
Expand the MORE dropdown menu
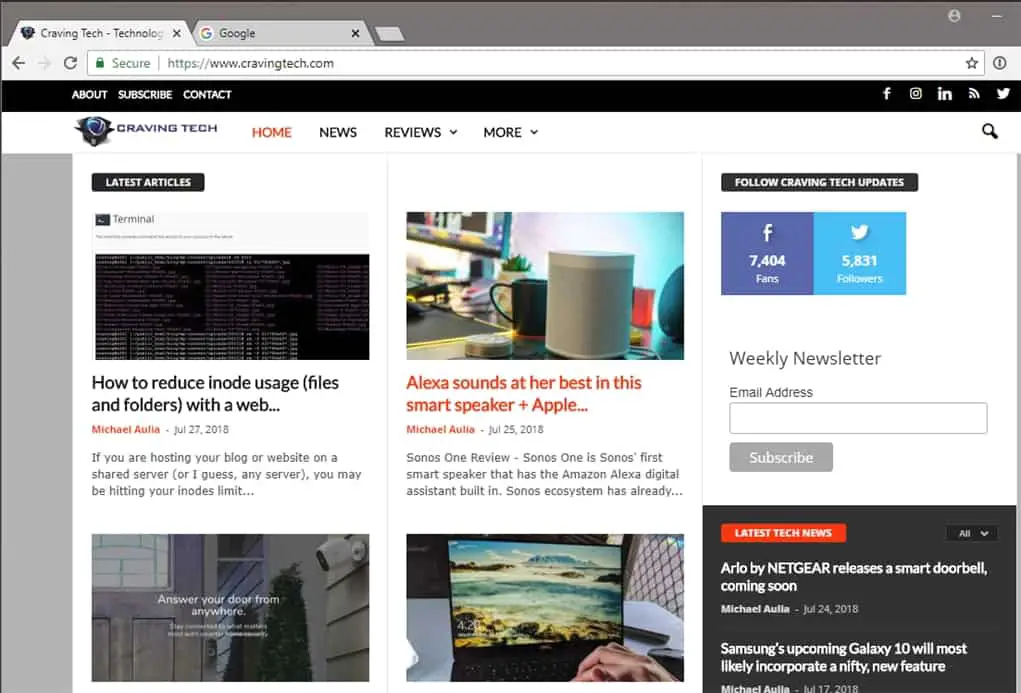pyautogui.click(x=510, y=132)
